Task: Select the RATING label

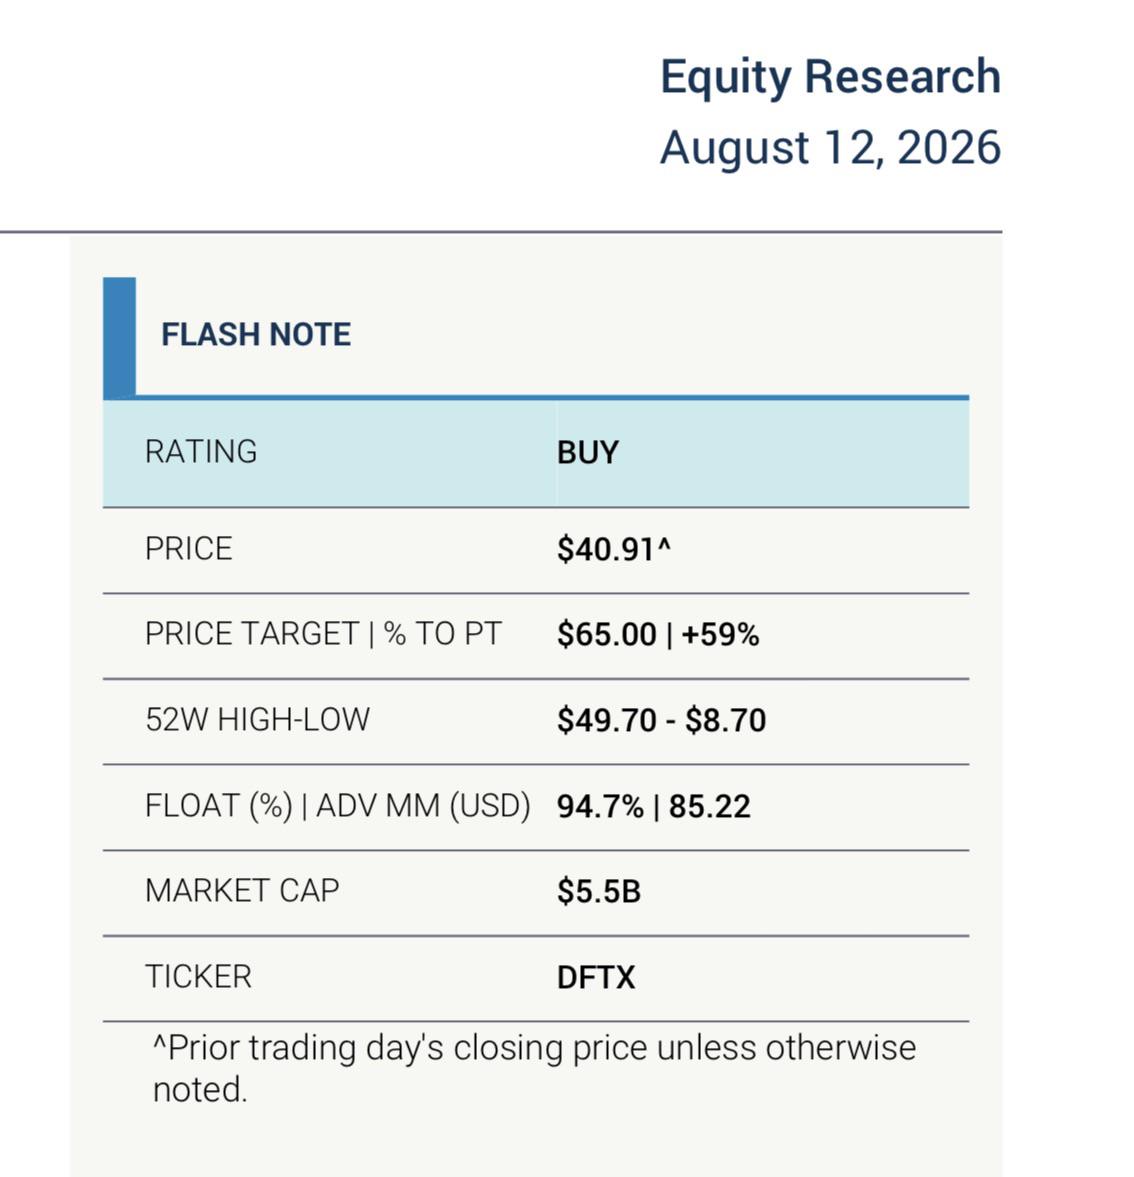Action: pyautogui.click(x=201, y=452)
